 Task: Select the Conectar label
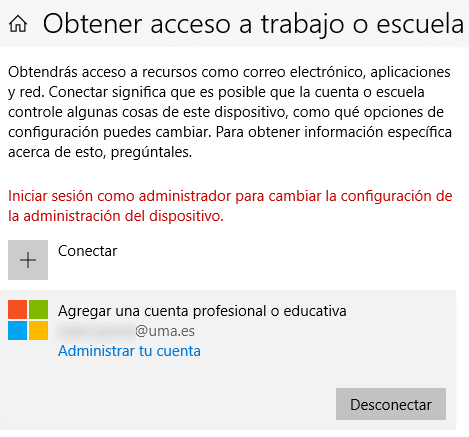pyautogui.click(x=88, y=251)
